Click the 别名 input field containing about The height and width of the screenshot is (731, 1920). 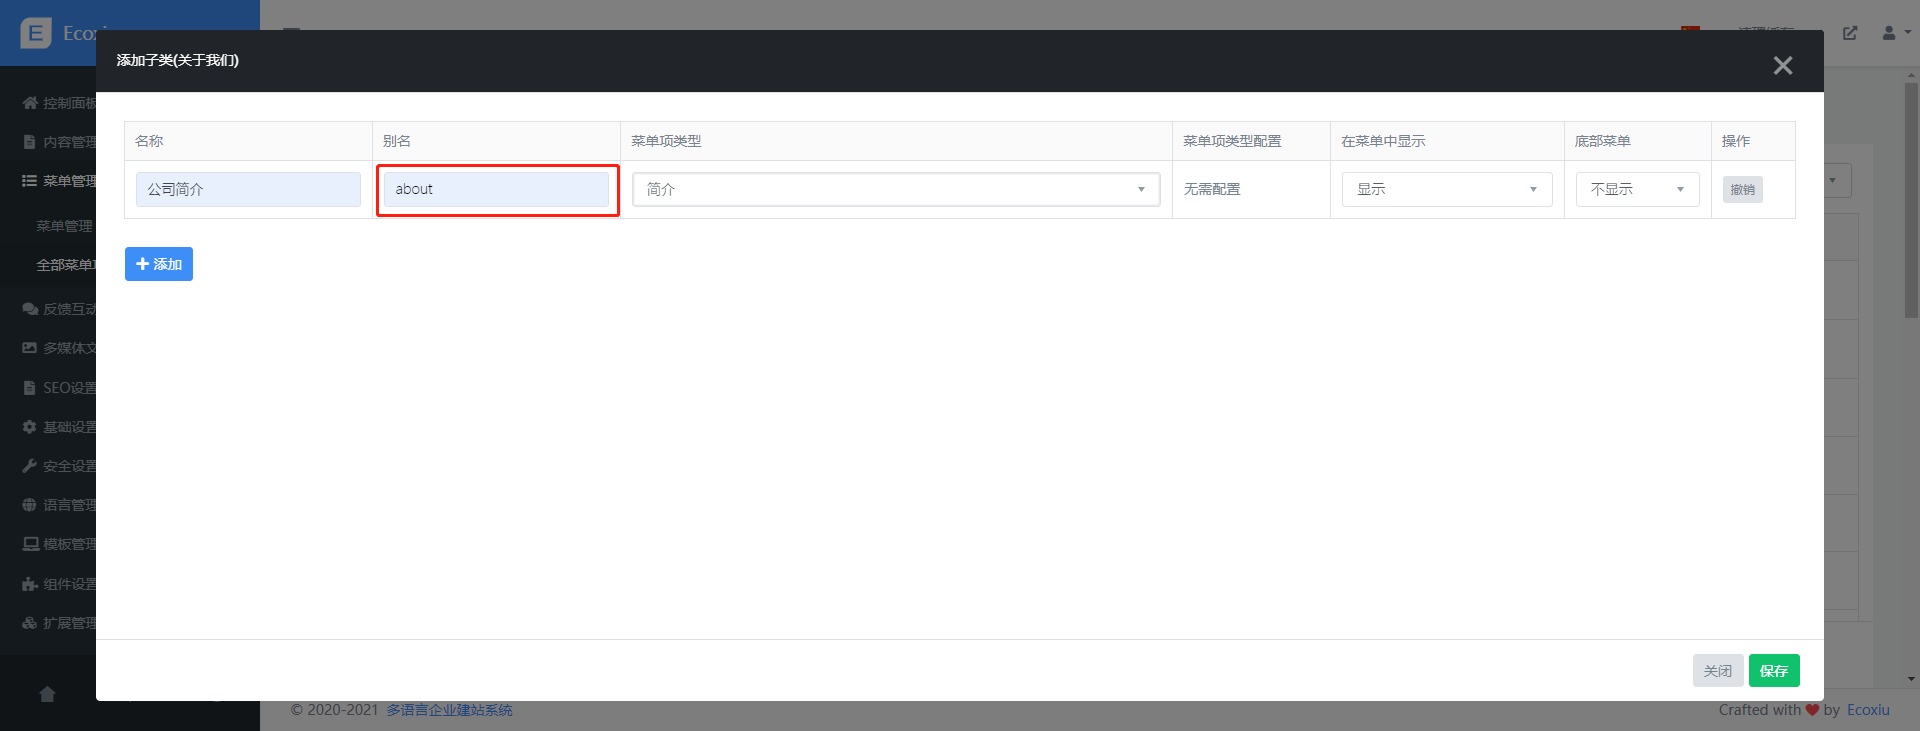click(x=496, y=189)
